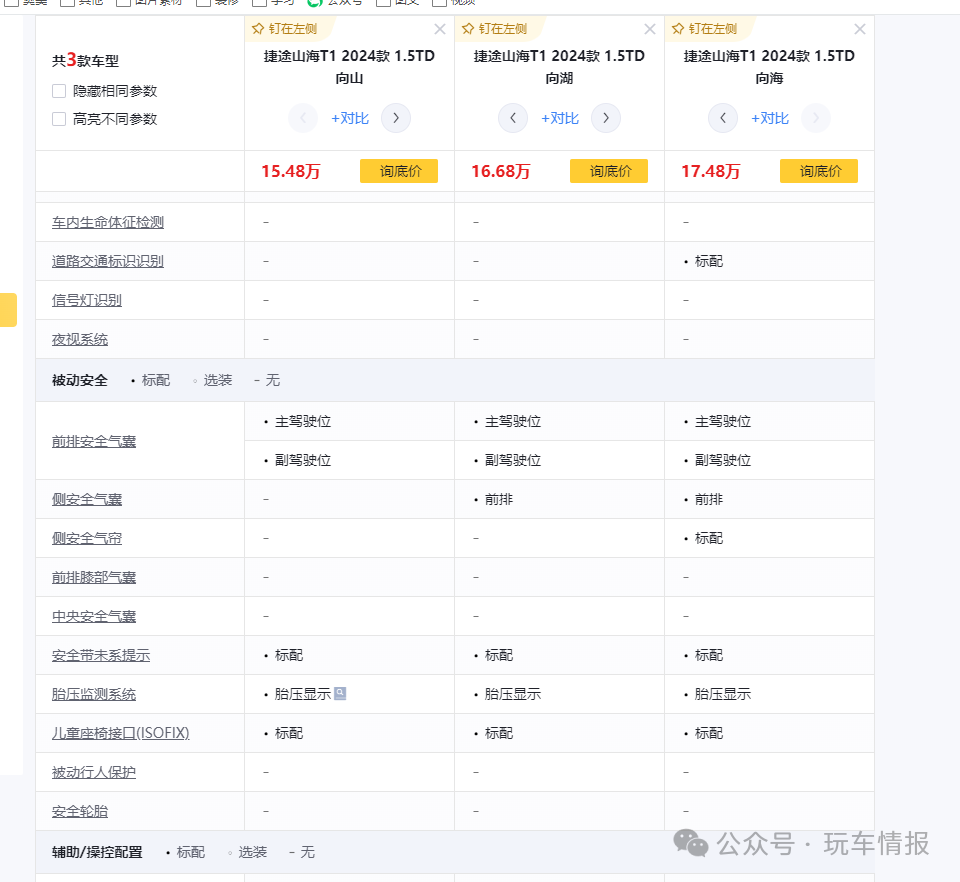The height and width of the screenshot is (882, 960).
Task: Open the 侧安全气帘 parameter link
Action: coord(87,538)
